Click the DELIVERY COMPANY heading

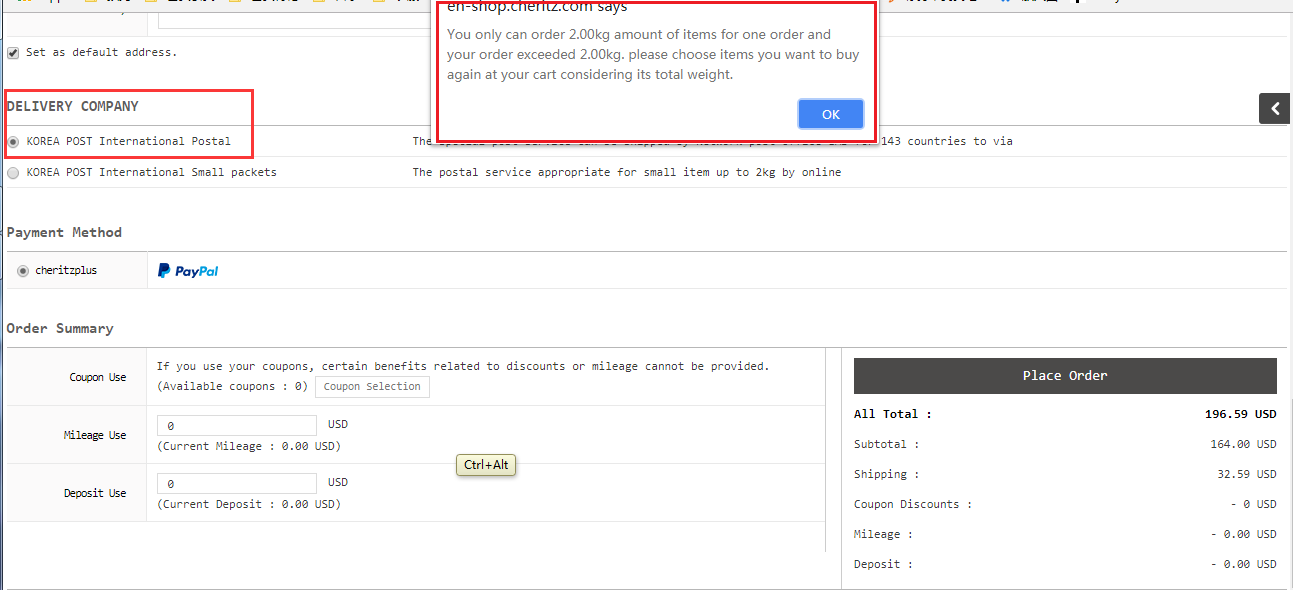tap(73, 106)
